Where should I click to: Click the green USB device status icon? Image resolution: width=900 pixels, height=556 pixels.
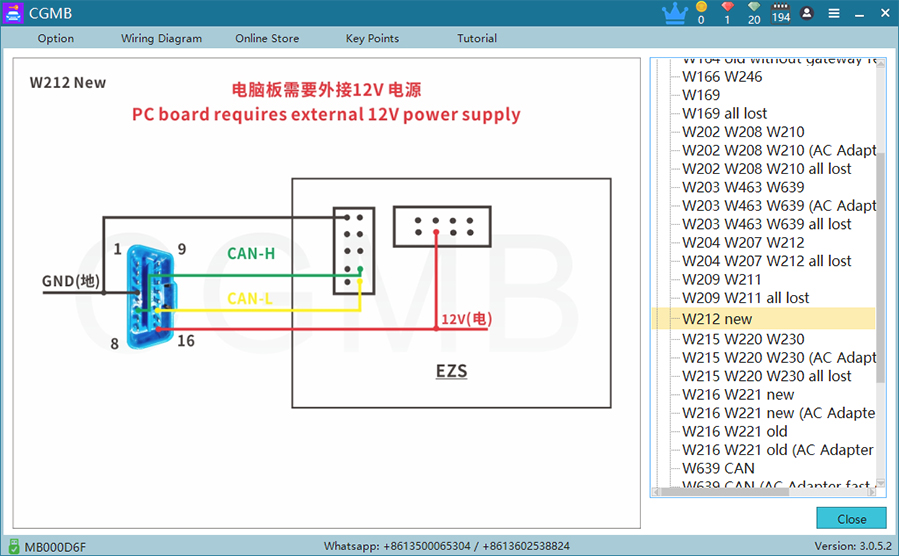click(x=13, y=546)
